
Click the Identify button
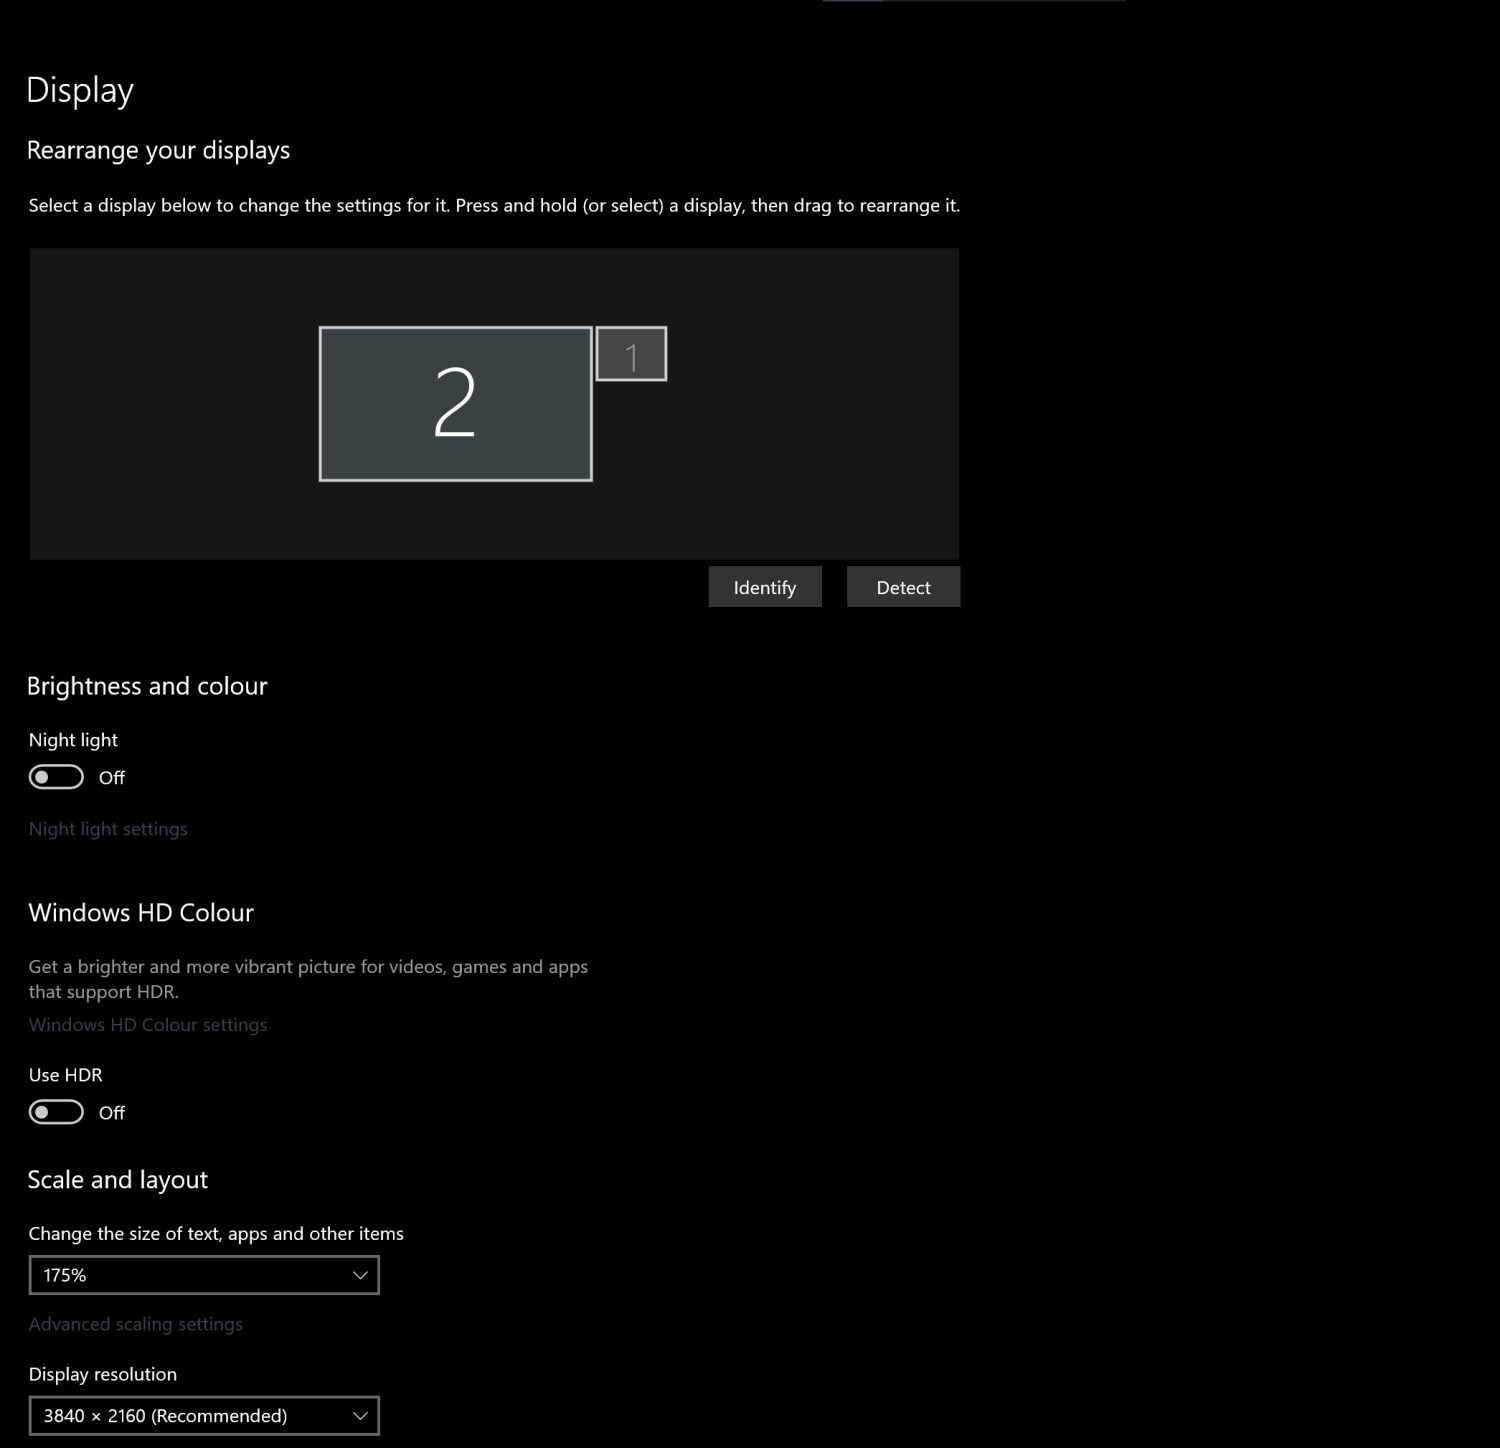pyautogui.click(x=765, y=587)
